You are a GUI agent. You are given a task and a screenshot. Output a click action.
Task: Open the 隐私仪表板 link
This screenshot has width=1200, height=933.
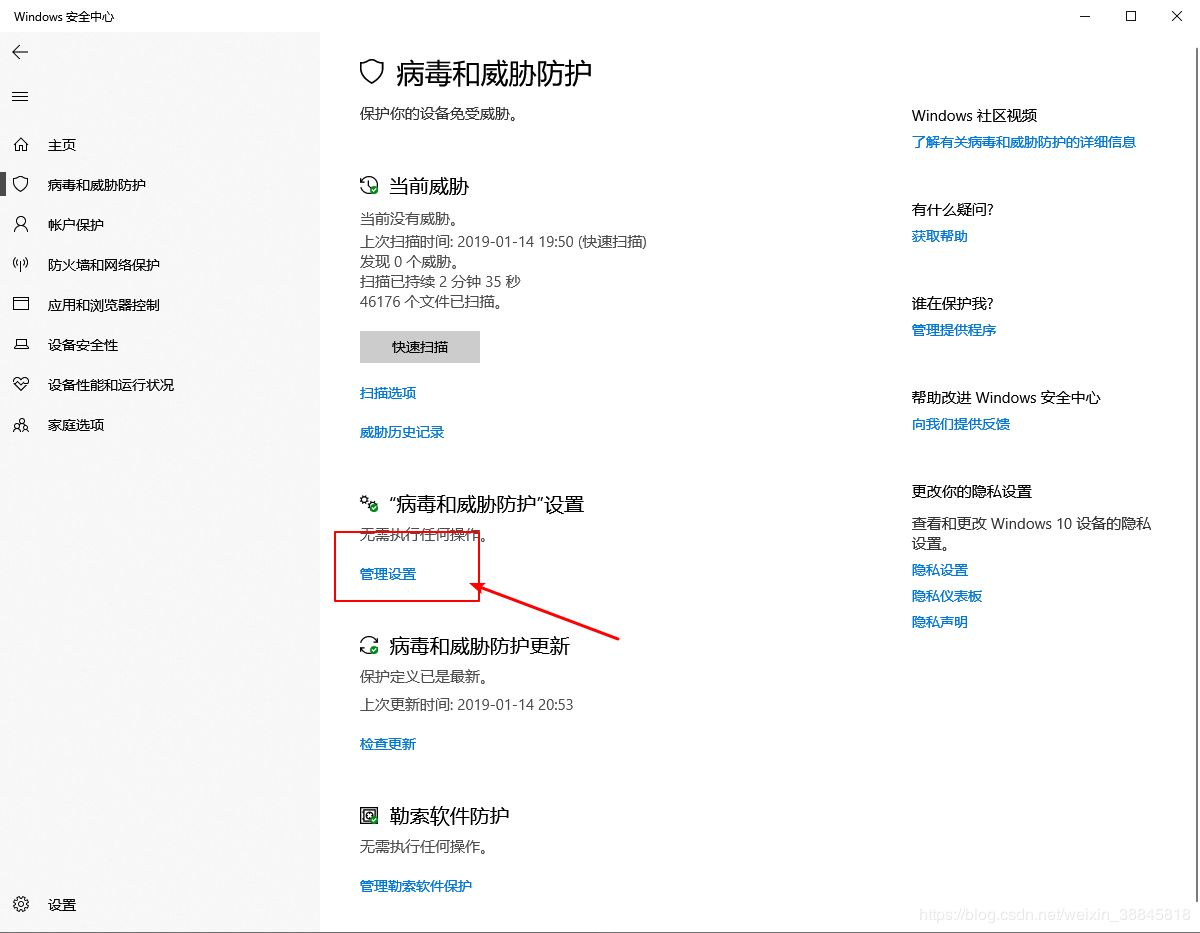click(x=947, y=596)
